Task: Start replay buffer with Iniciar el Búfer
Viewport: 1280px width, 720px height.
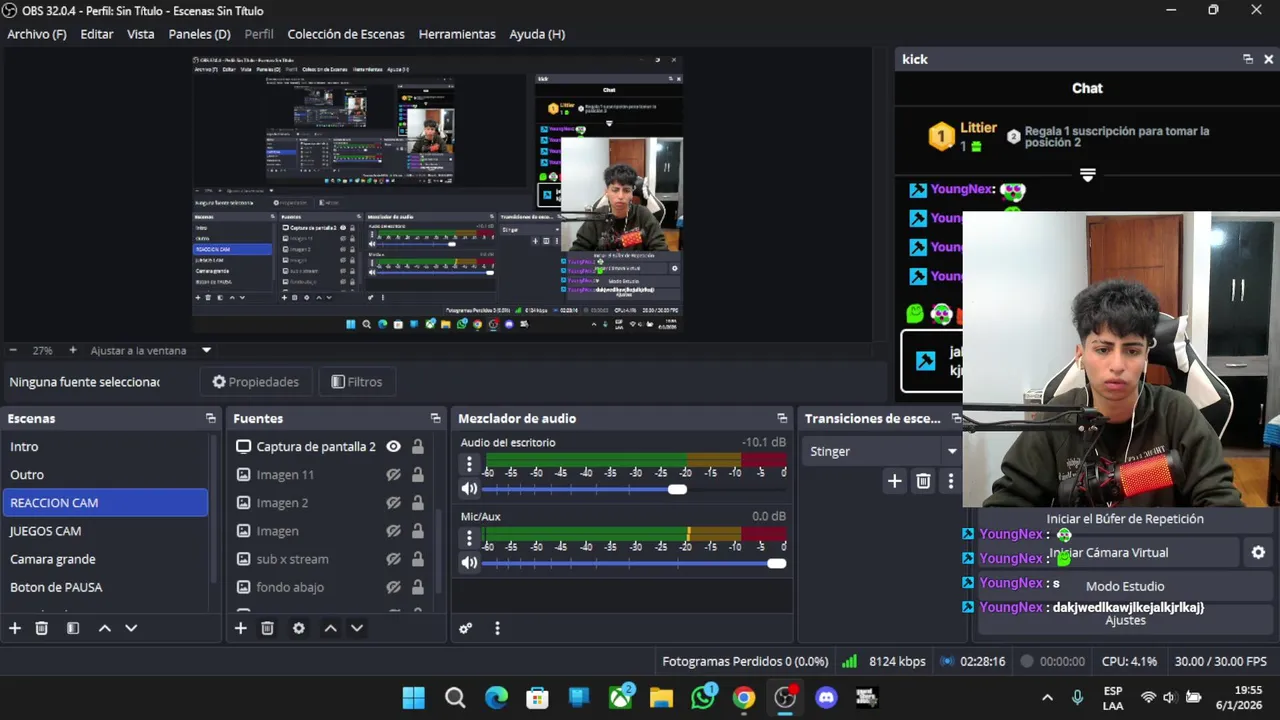Action: (x=1125, y=519)
